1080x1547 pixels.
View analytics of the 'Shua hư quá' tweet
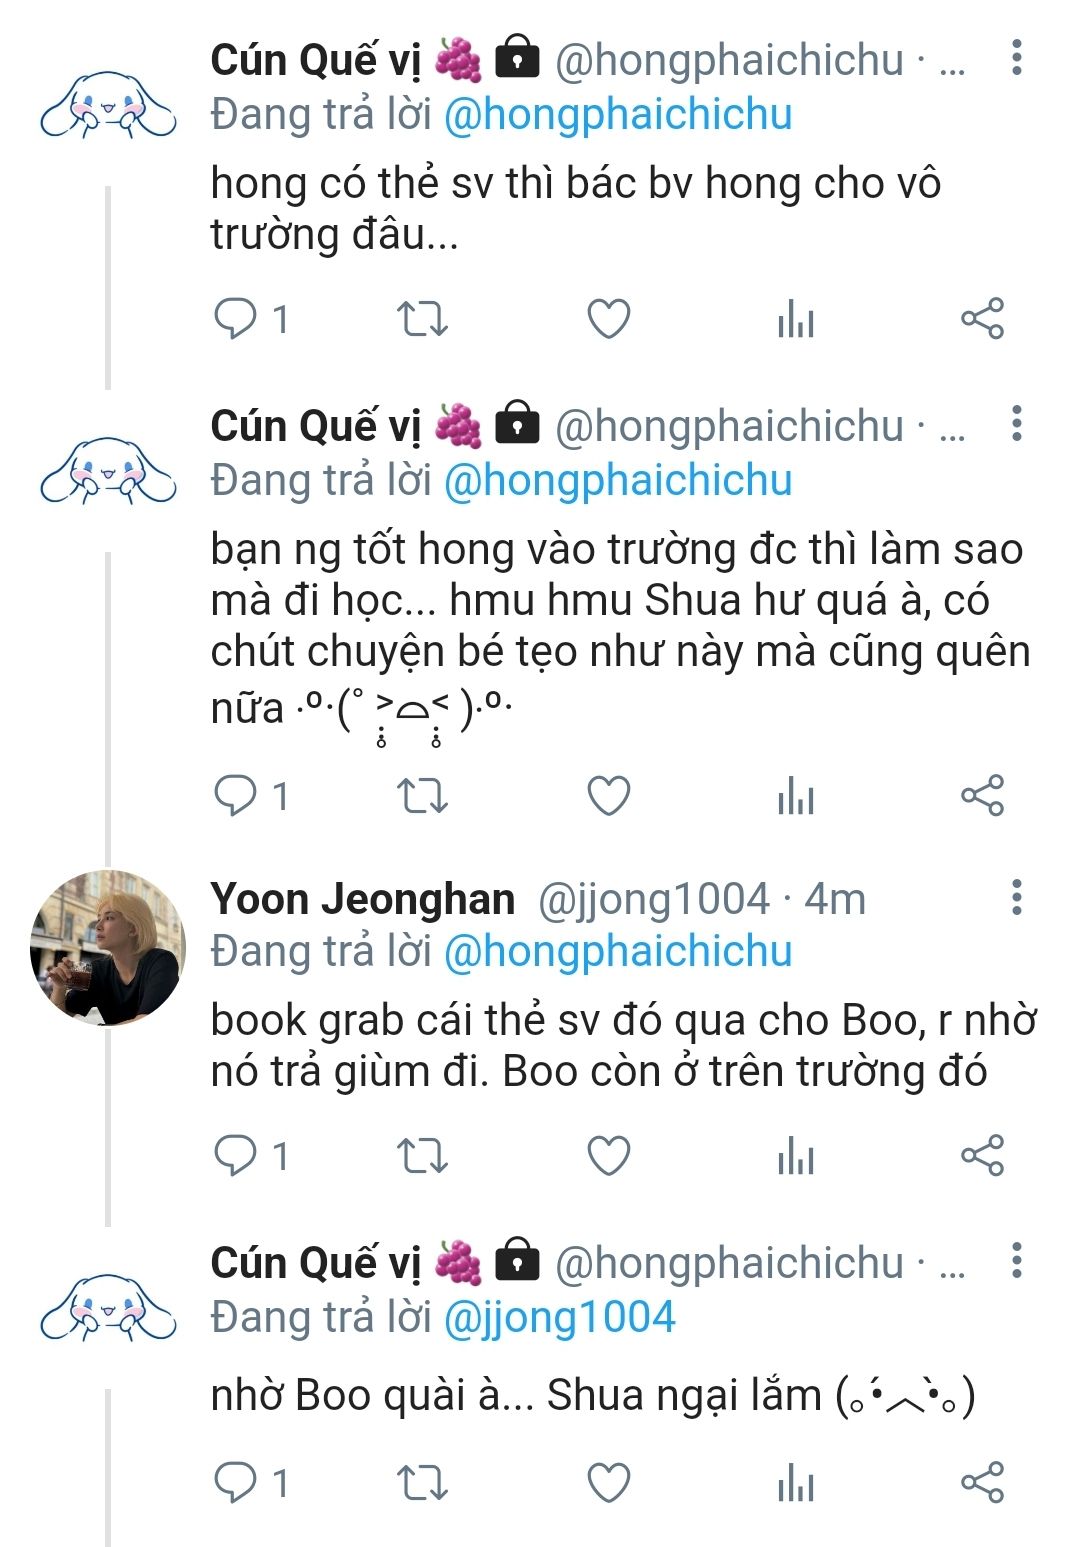796,796
